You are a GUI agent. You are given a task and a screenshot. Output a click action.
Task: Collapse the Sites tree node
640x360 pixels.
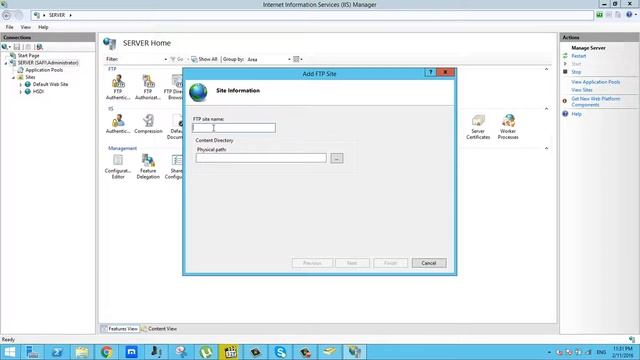[13, 78]
